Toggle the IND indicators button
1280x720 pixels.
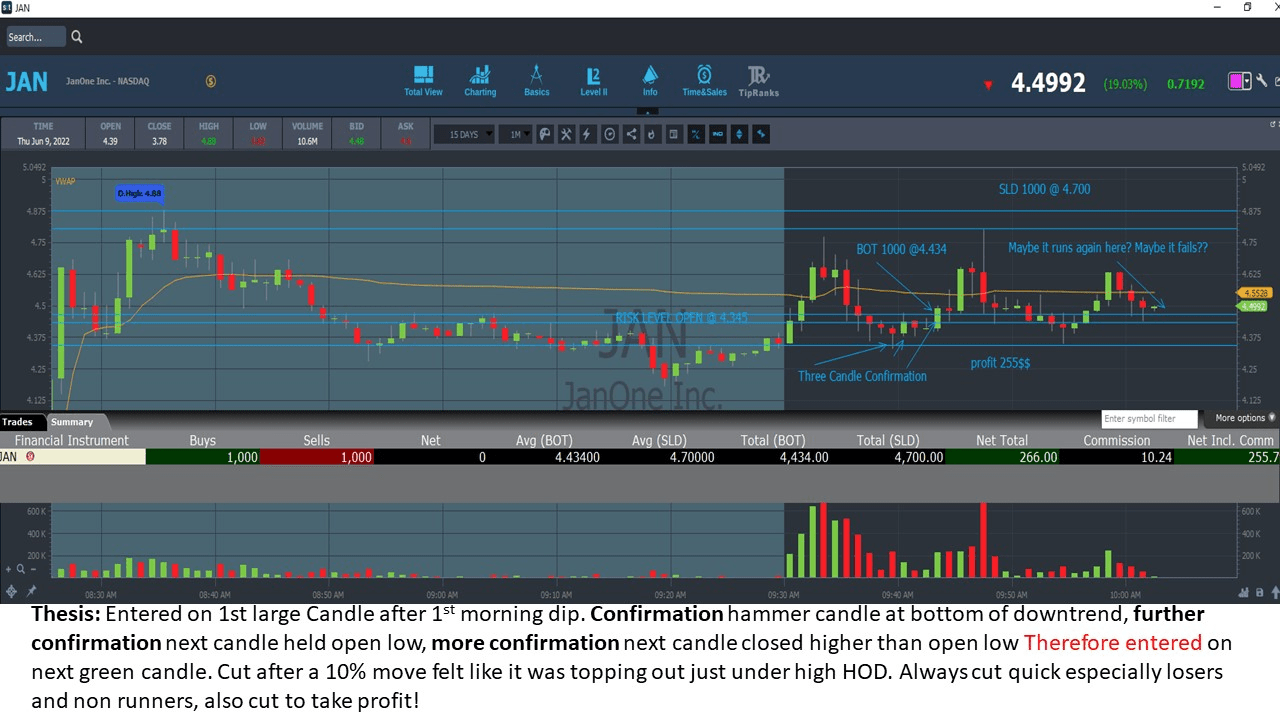click(718, 134)
